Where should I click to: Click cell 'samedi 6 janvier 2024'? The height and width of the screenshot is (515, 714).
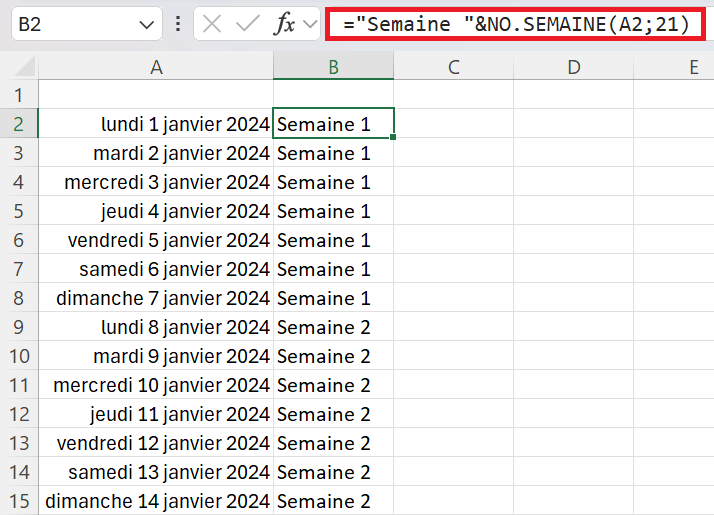pos(156,269)
